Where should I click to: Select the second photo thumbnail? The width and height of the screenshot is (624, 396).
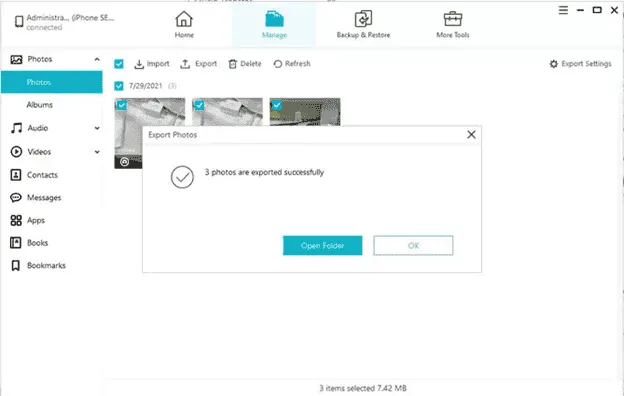(227, 112)
